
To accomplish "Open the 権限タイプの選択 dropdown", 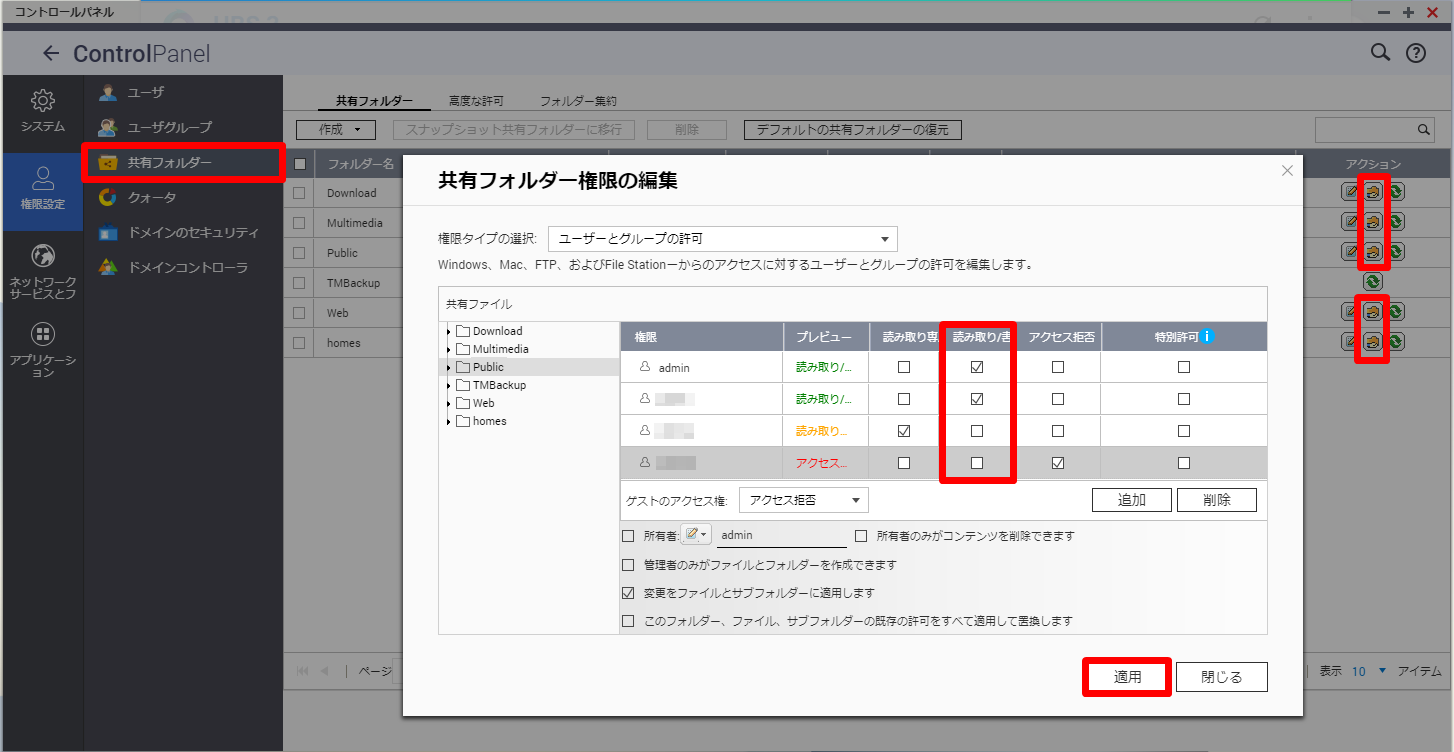I will [722, 239].
